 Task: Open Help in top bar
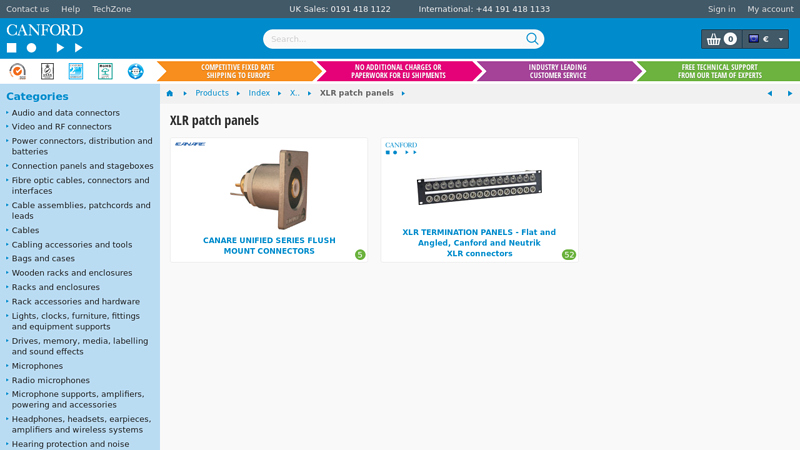tap(70, 9)
